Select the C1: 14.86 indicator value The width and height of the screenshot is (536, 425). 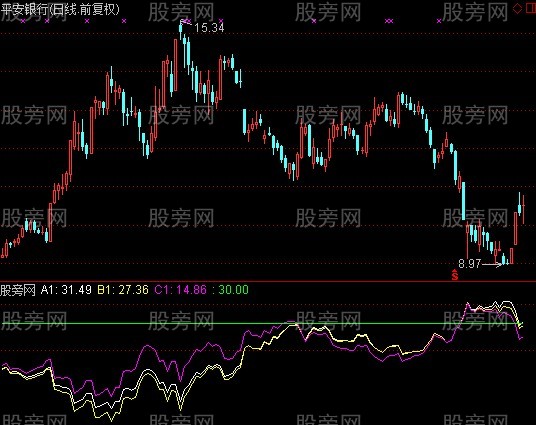(180, 290)
